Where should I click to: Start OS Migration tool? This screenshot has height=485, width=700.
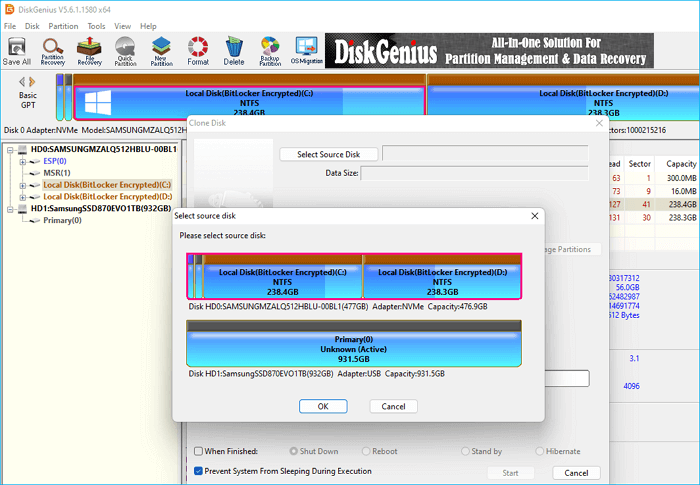click(x=307, y=51)
